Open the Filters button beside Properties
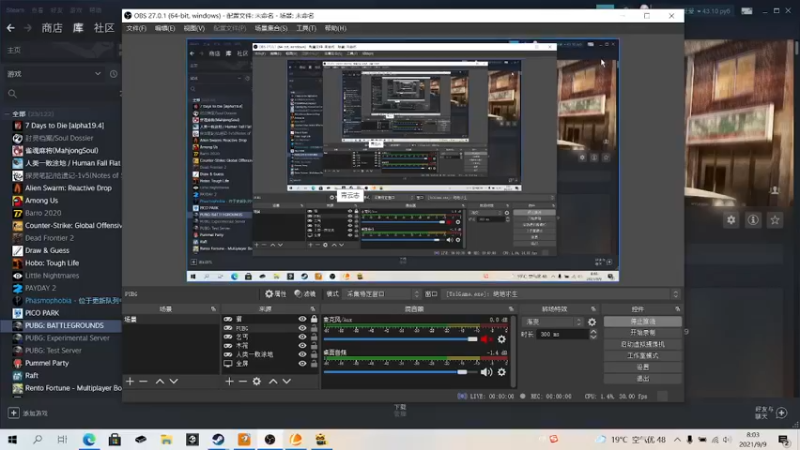The image size is (800, 450). coord(305,294)
